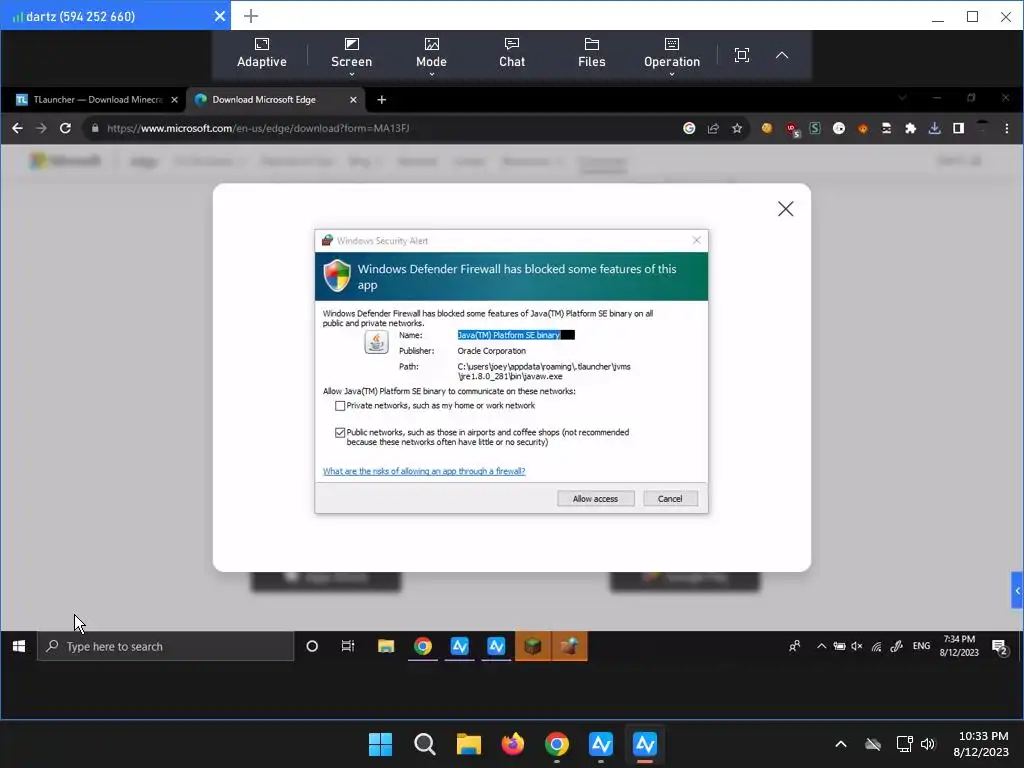
Task: Switch to TLauncher Download Minecraft browser tab
Action: pyautogui.click(x=97, y=99)
